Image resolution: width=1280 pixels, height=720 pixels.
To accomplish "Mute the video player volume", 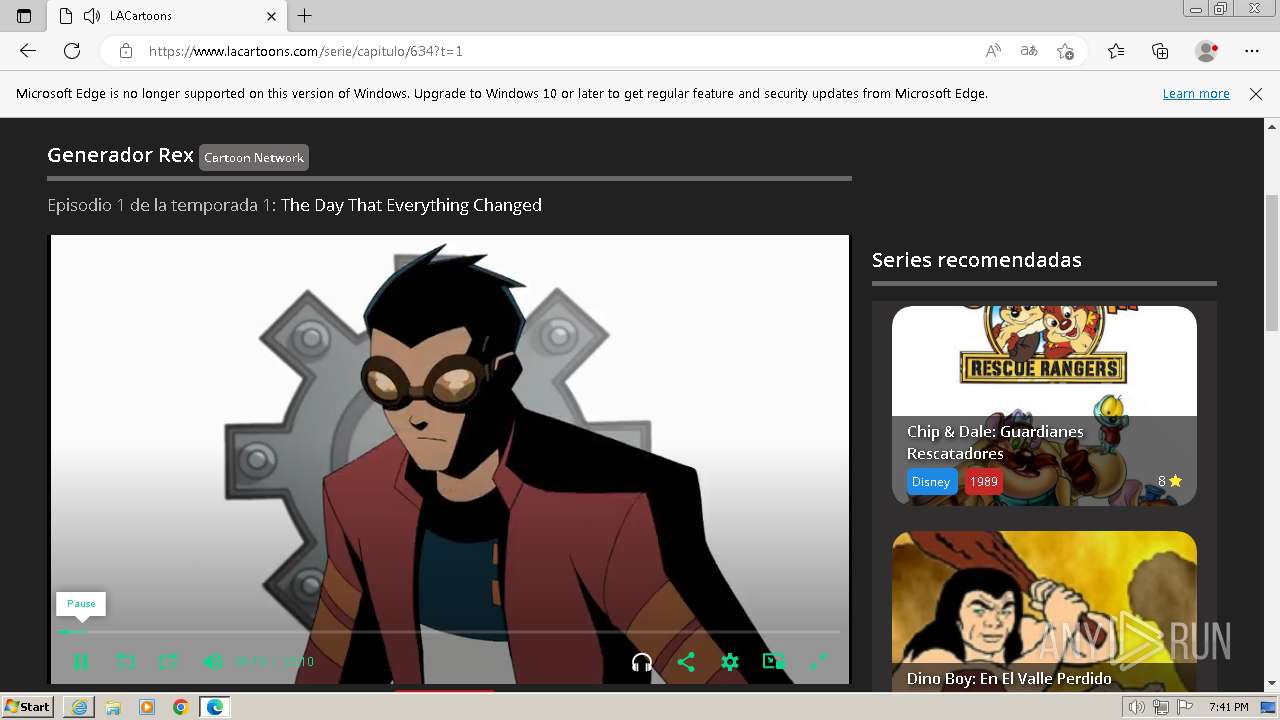I will tap(212, 661).
